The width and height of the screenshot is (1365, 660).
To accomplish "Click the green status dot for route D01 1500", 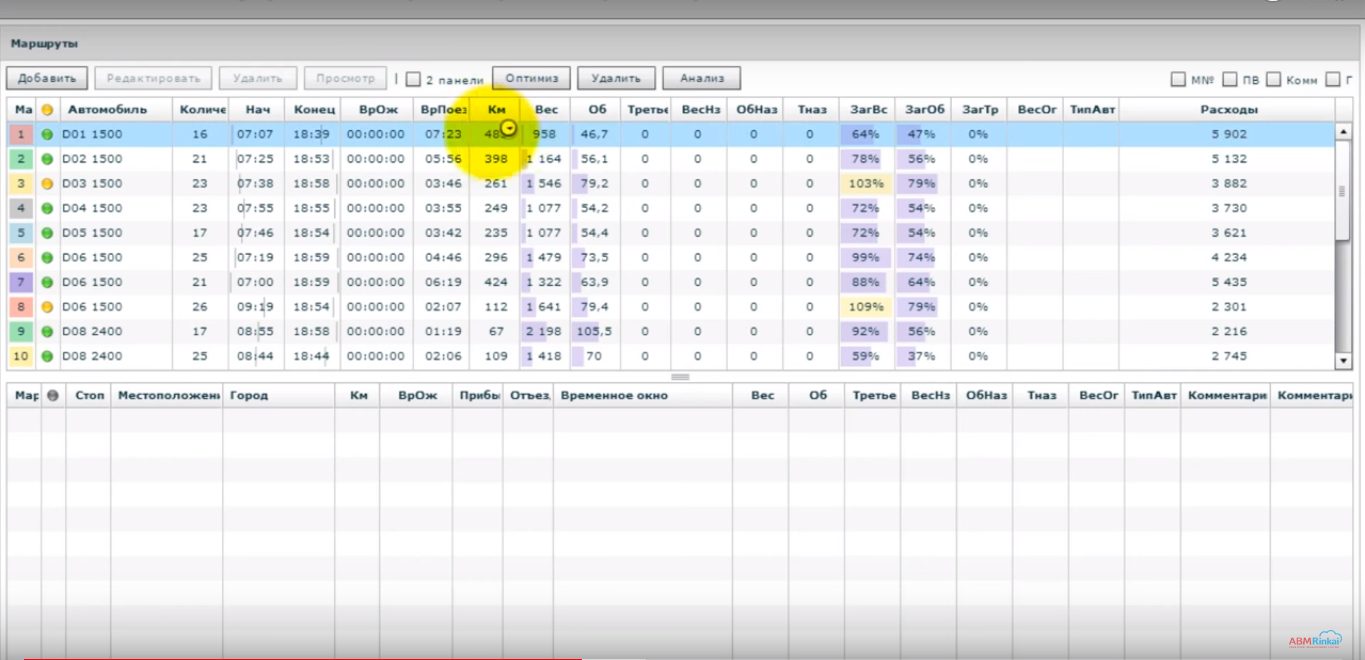I will [47, 134].
